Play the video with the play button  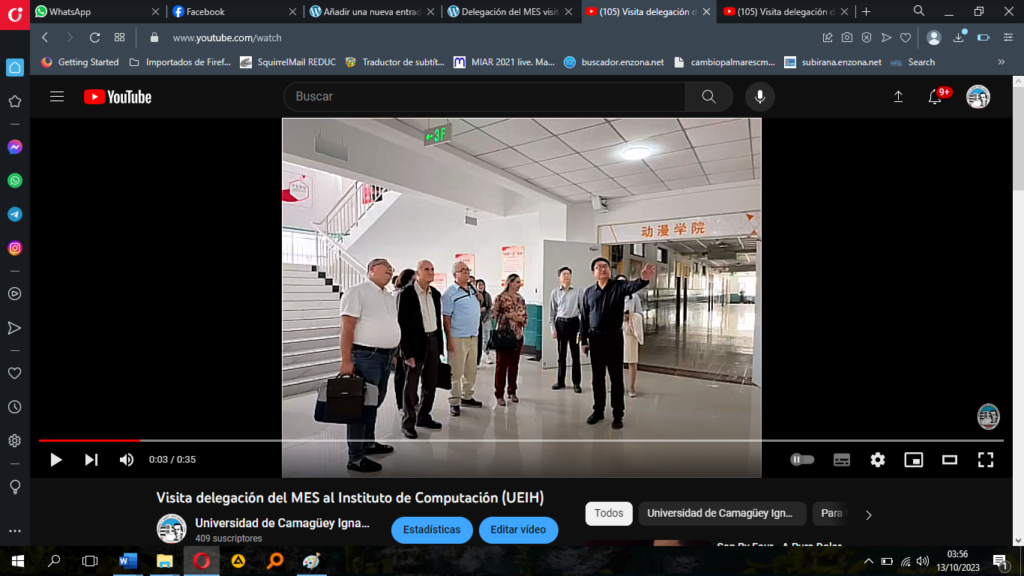56,460
